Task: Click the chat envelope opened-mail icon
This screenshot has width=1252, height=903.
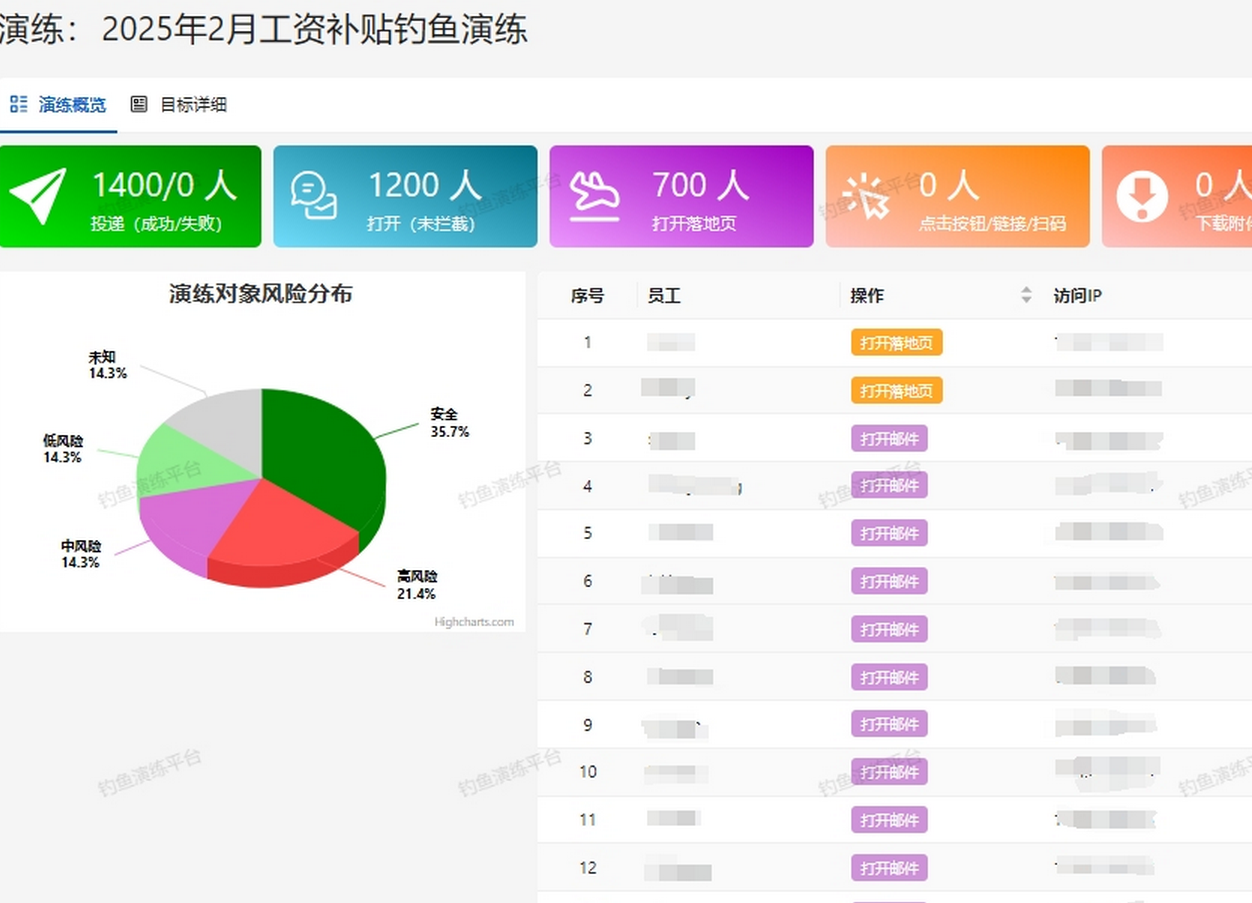Action: (313, 196)
